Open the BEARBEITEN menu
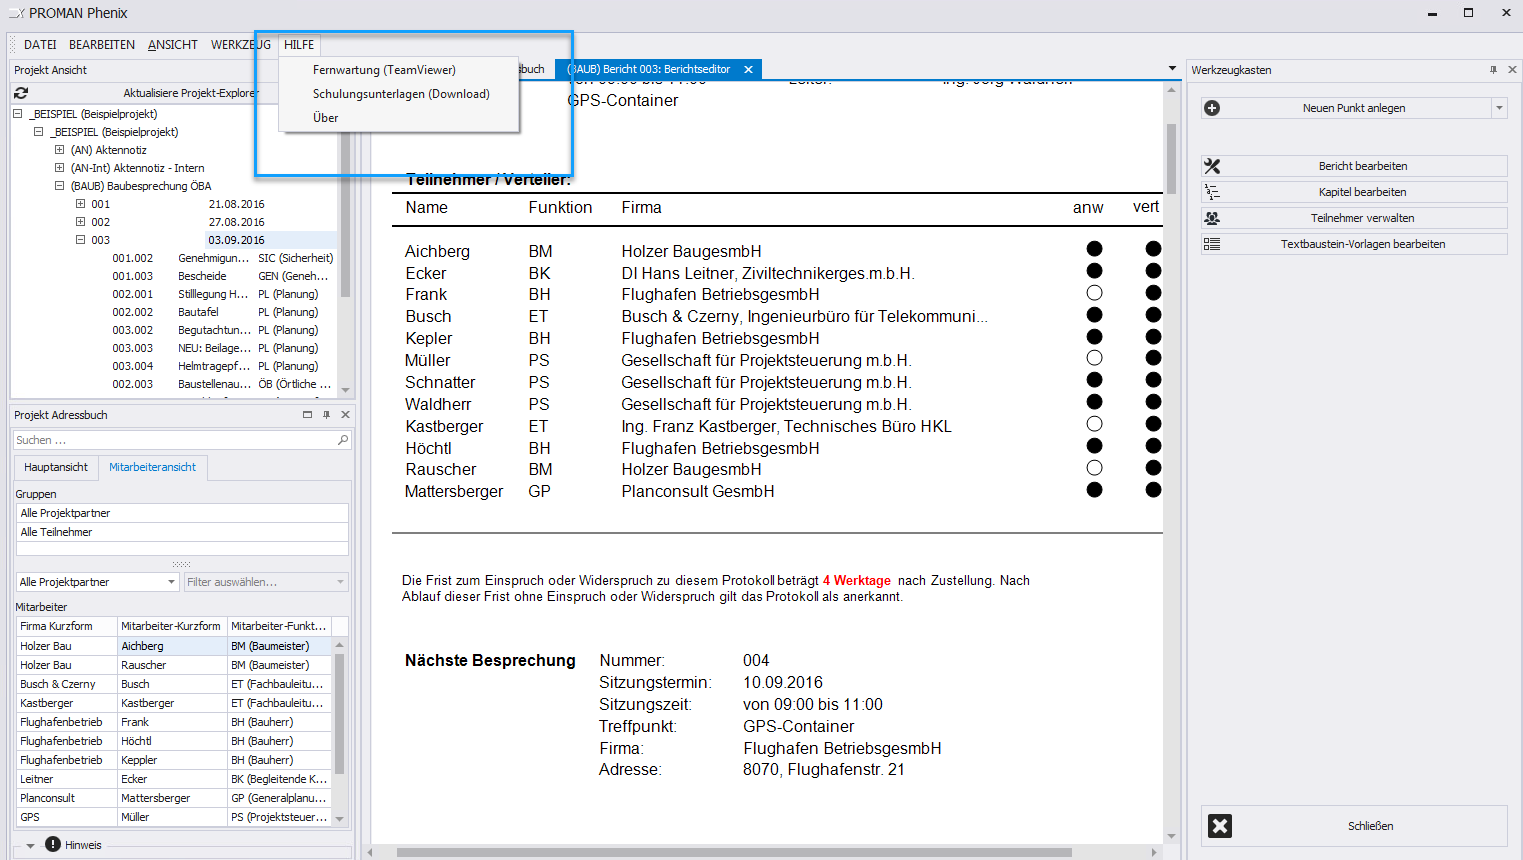The width and height of the screenshot is (1523, 860). [x=102, y=45]
